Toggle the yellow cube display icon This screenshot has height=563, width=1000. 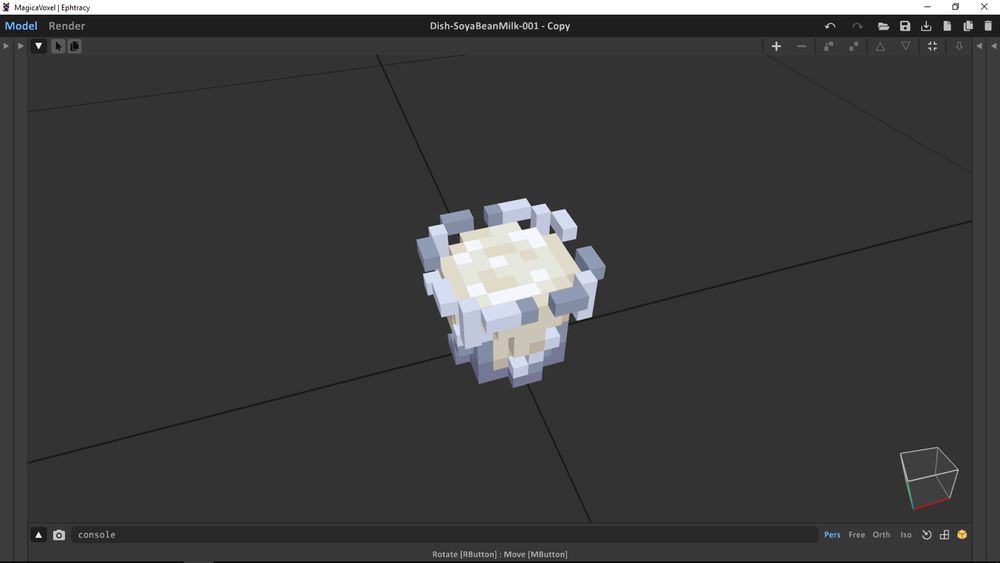click(x=962, y=535)
